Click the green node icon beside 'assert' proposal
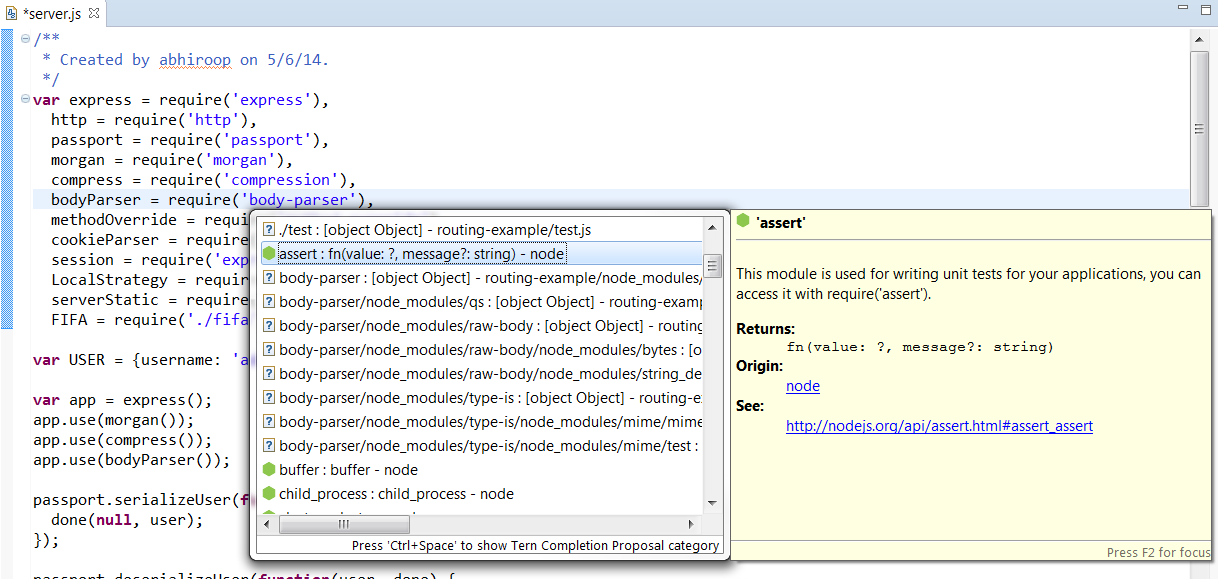 268,252
